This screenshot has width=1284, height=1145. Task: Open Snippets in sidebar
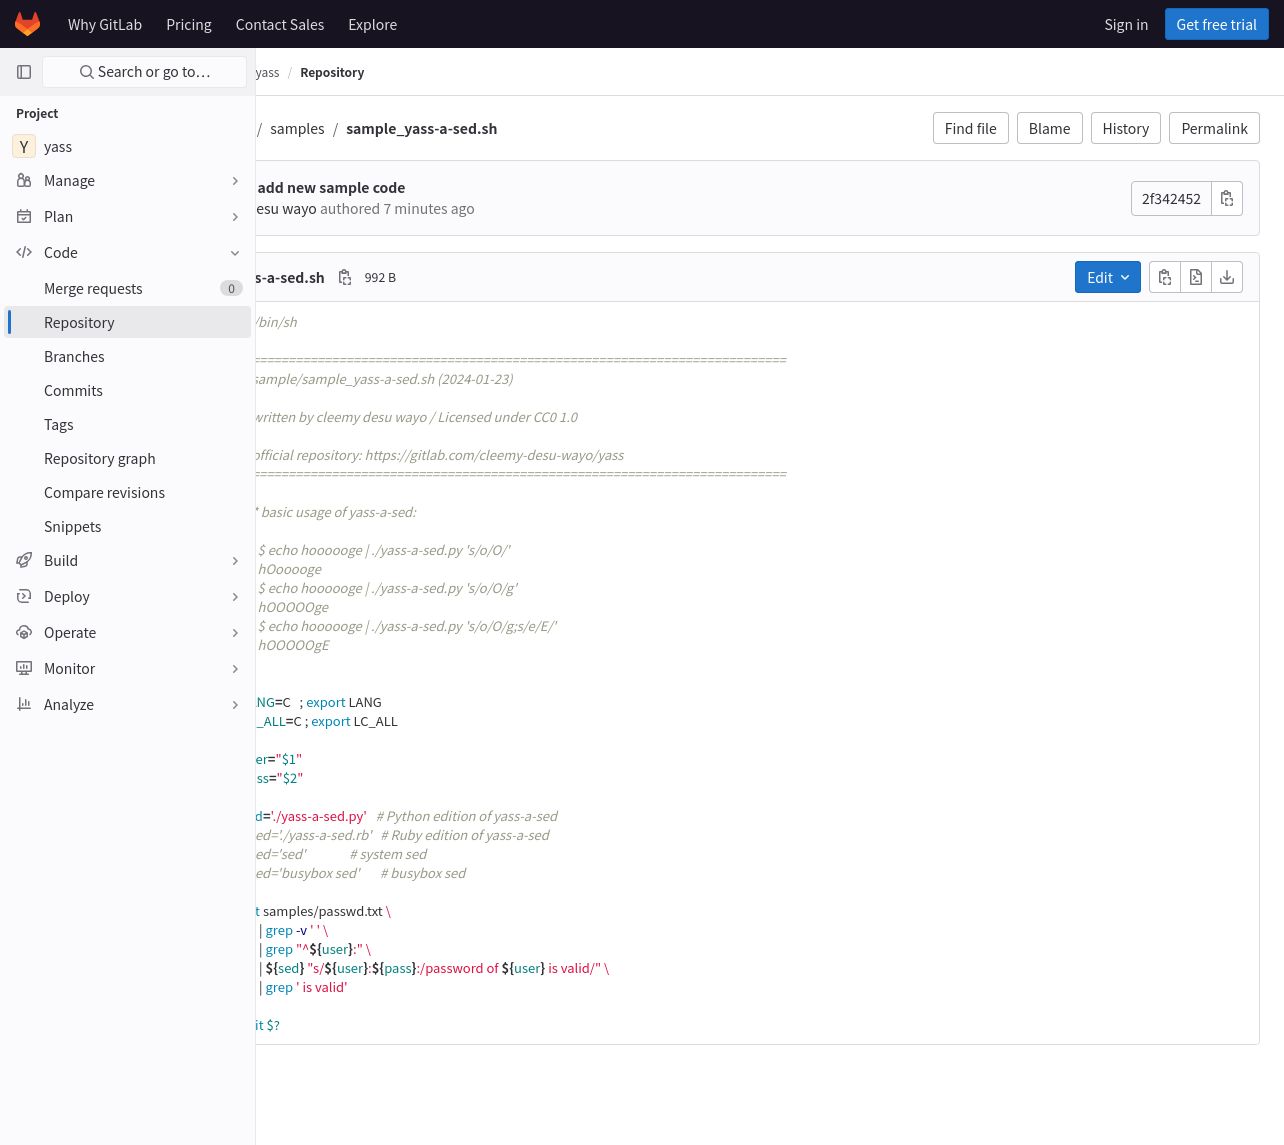tap(128, 527)
